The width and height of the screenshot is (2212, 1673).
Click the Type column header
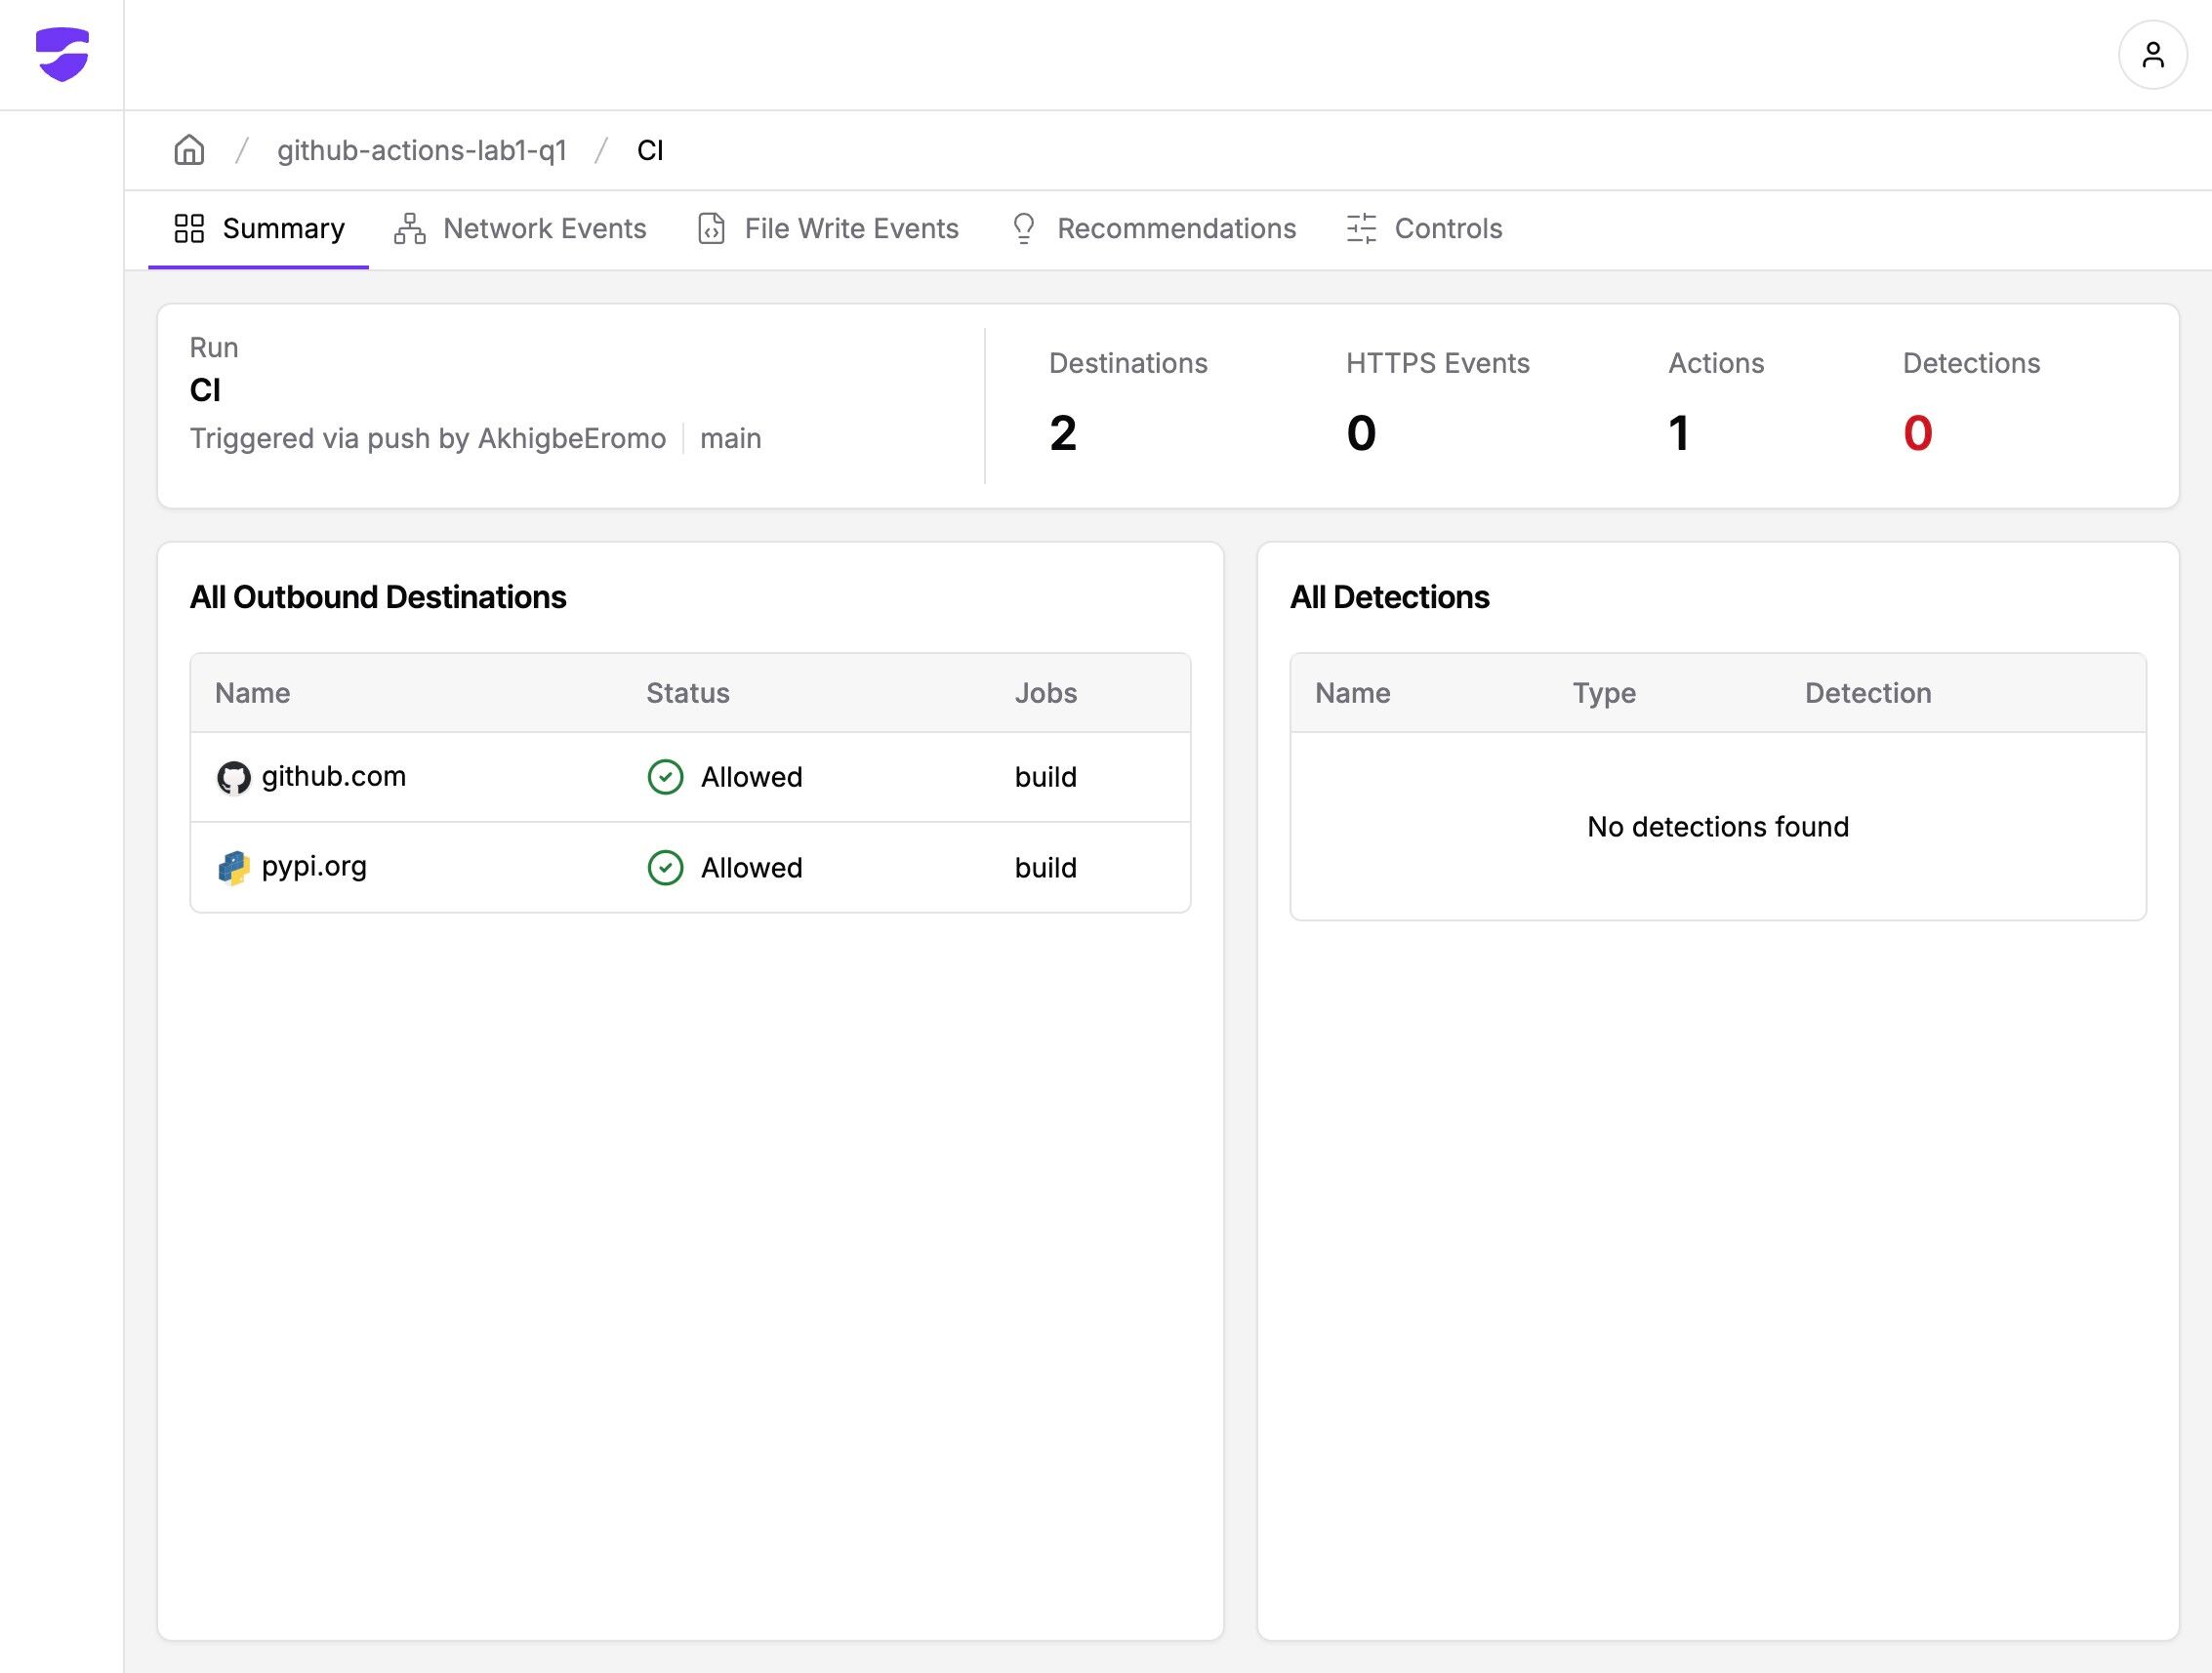[1604, 693]
